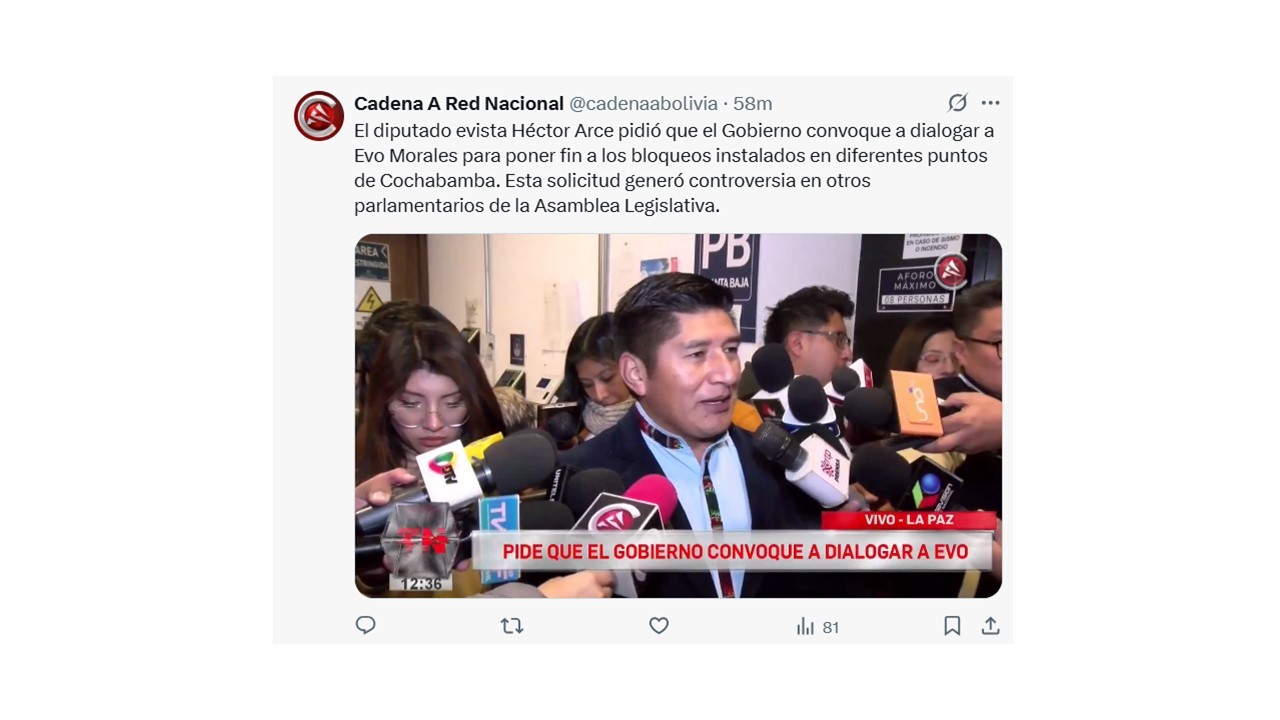Repost using the retweet arrows icon

tap(512, 626)
